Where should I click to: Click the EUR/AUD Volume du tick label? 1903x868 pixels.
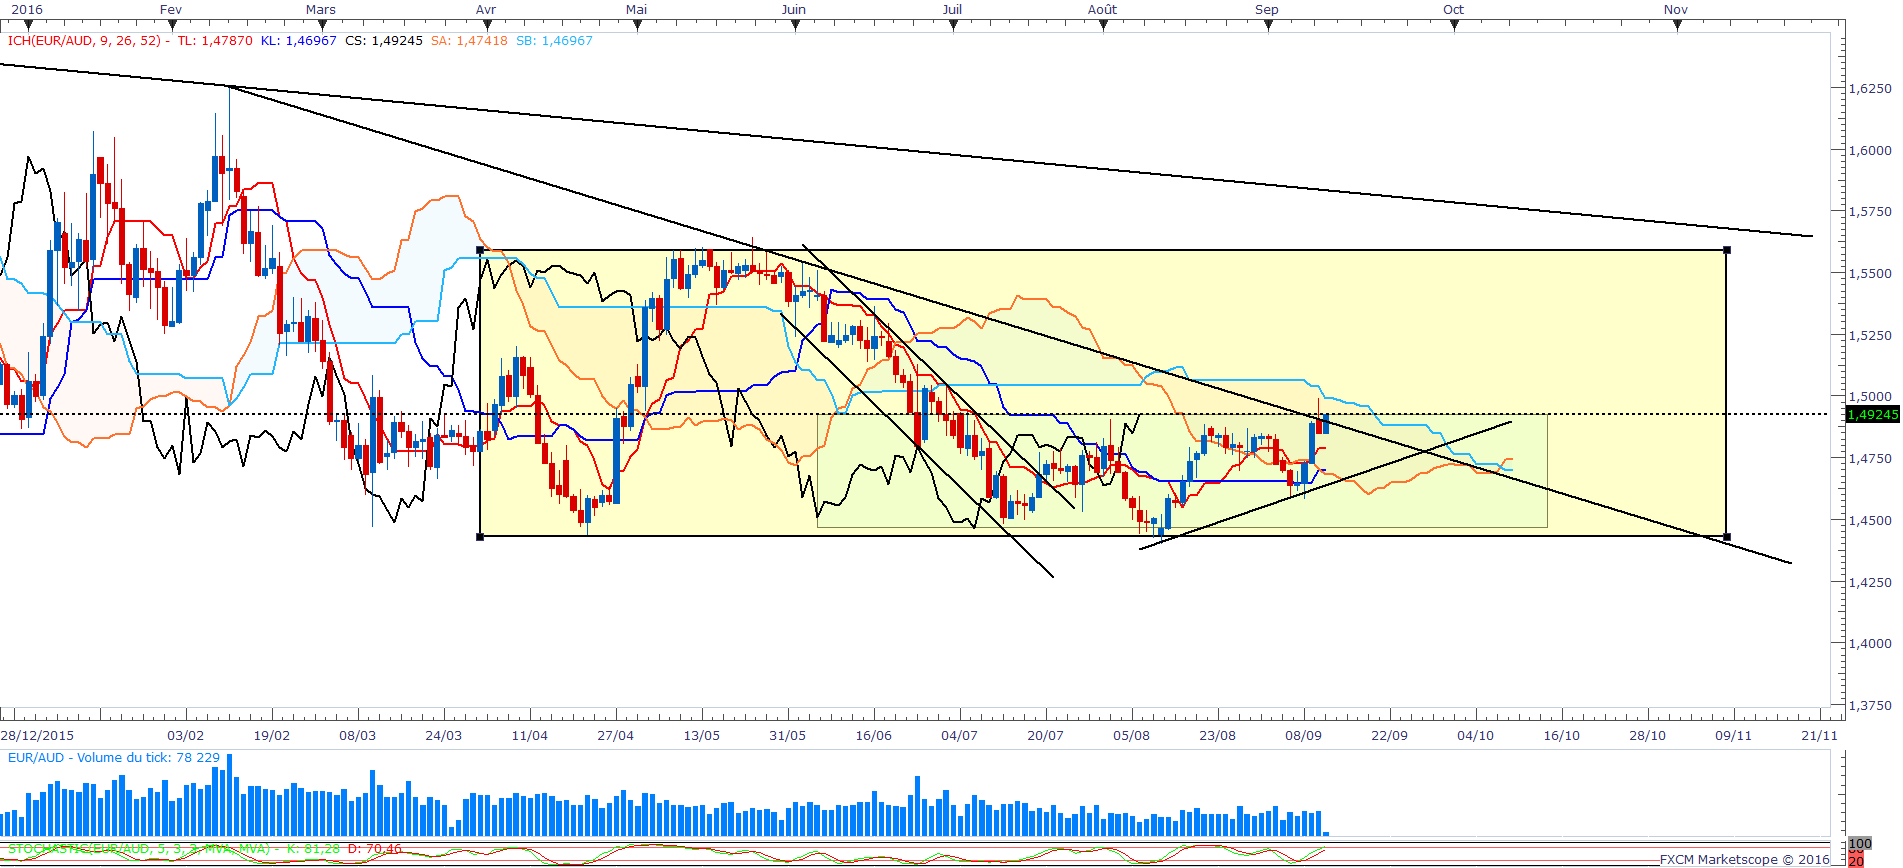[114, 758]
